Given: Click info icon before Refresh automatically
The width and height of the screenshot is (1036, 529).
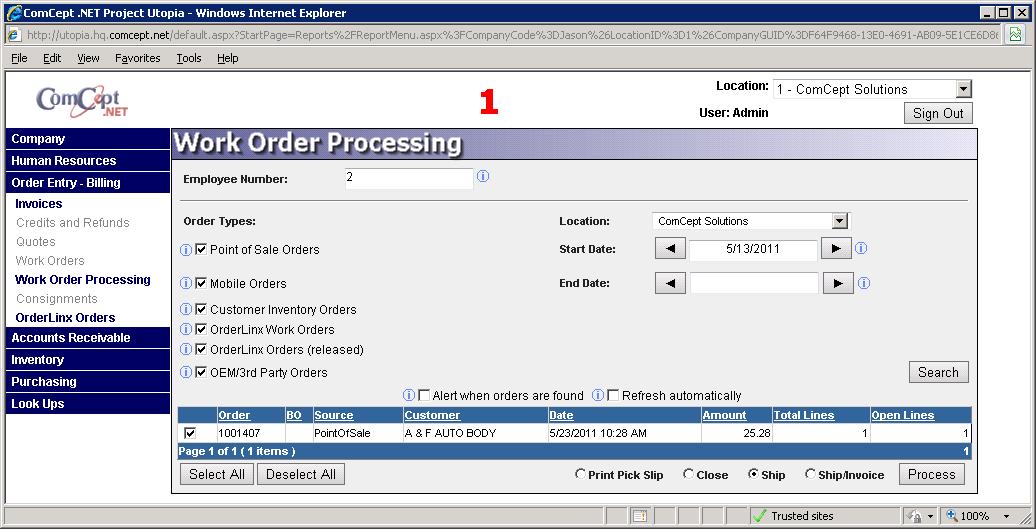Looking at the screenshot, I should [x=598, y=396].
